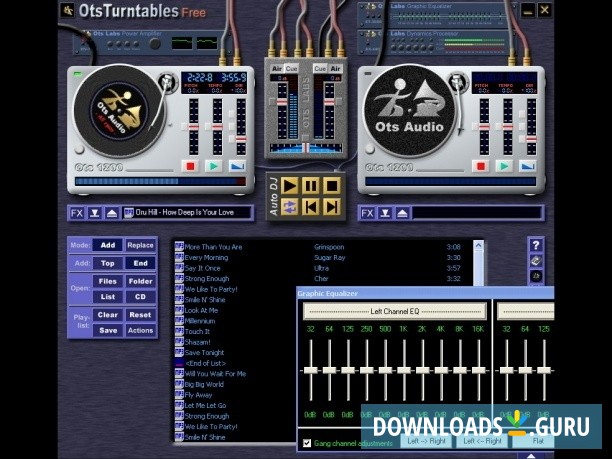Viewport: 612px width, 459px height.
Task: Pause Auto DJ playback
Action: pos(310,186)
